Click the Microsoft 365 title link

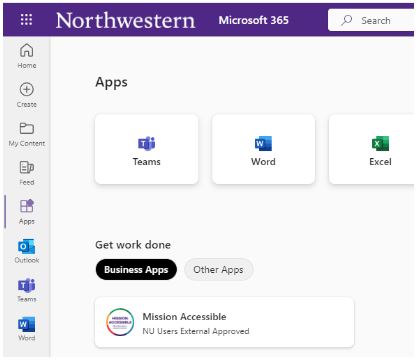coord(253,20)
